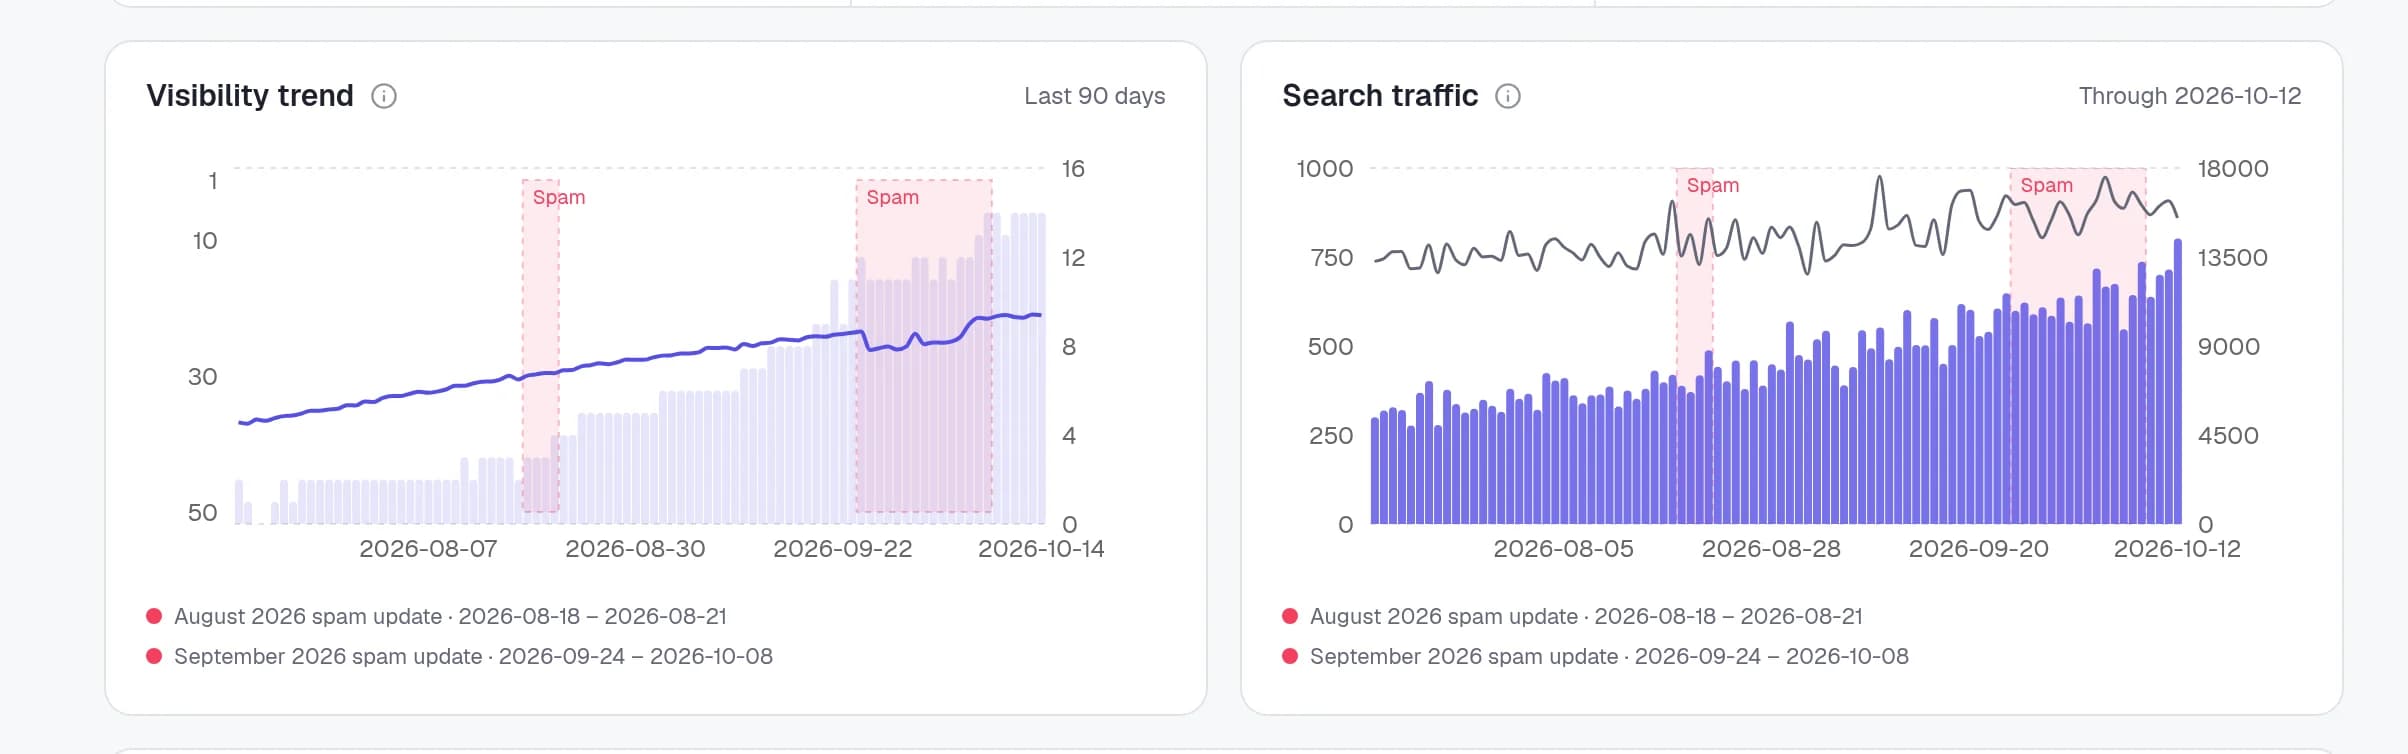Click the 2026-10-14 x-axis date label
Image resolution: width=2408 pixels, height=754 pixels.
pos(1041,549)
